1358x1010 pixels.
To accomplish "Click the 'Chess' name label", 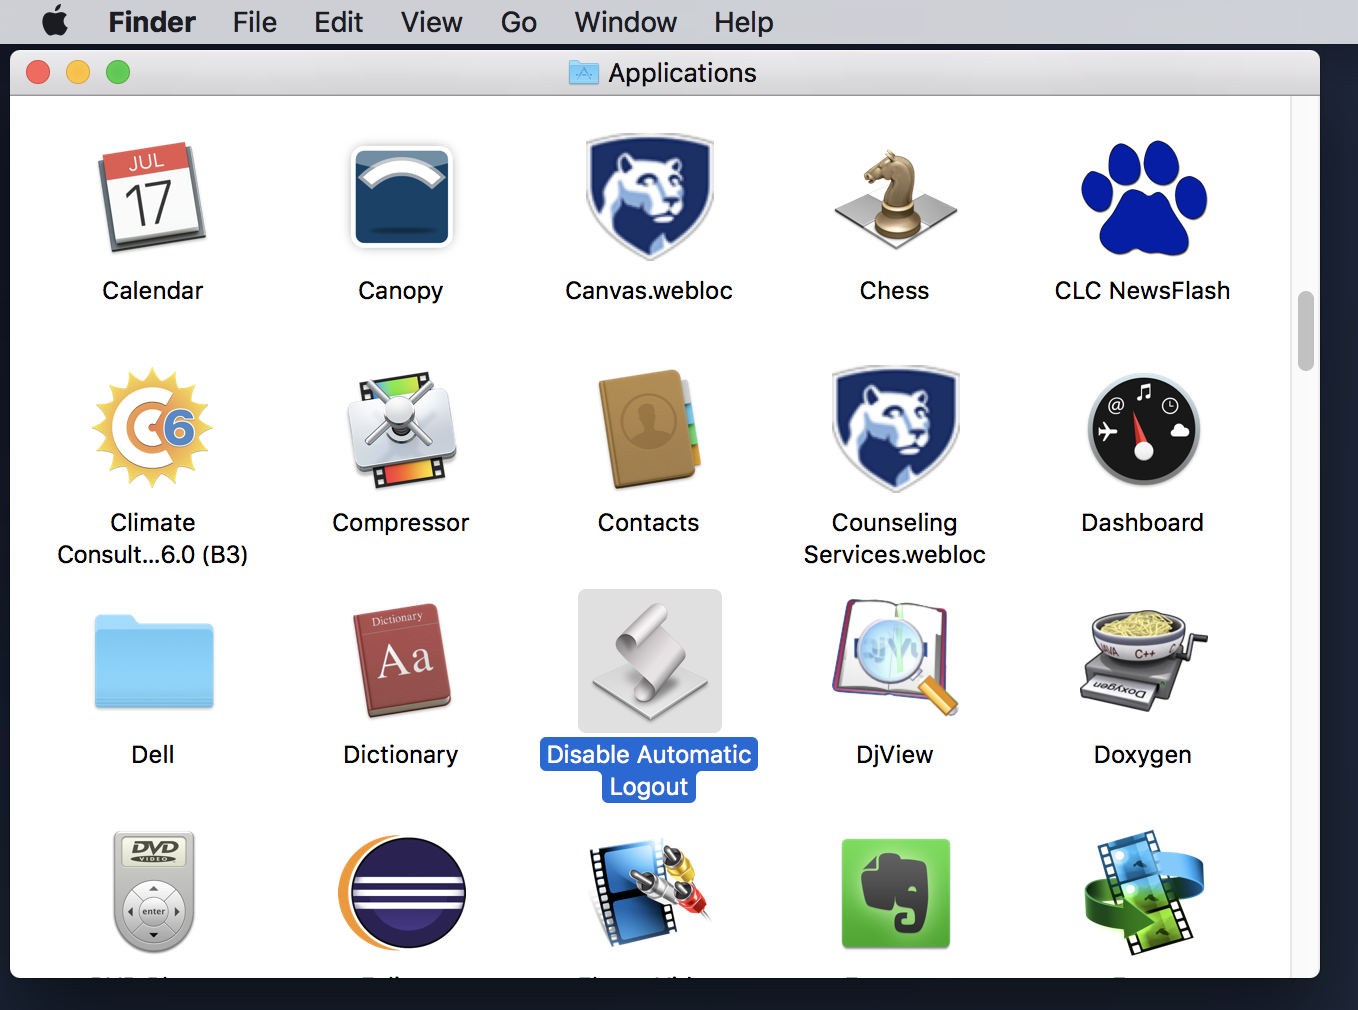I will [x=895, y=291].
